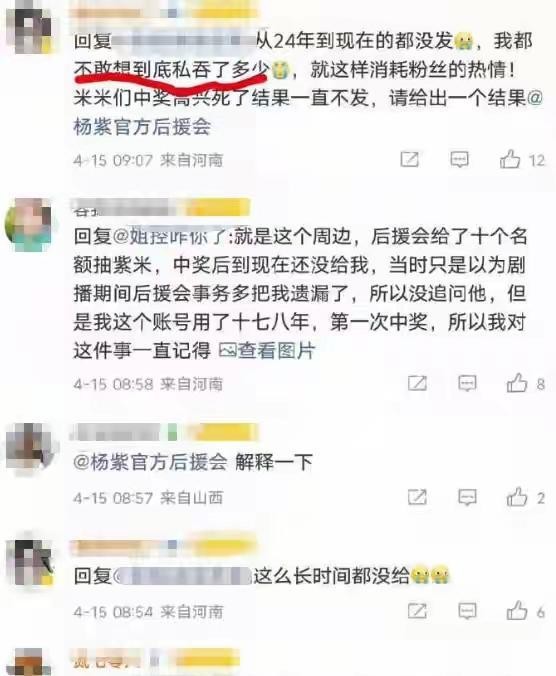Repost the 08:54 comment from 河南
The height and width of the screenshot is (676, 556).
coord(417,611)
